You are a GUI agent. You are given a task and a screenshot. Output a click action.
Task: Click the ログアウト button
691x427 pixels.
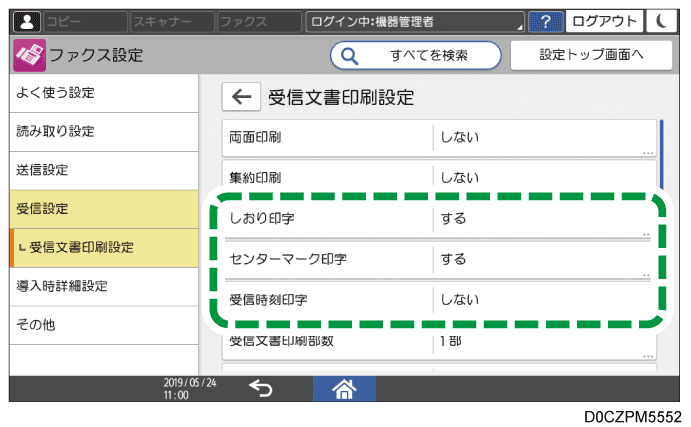(x=604, y=21)
